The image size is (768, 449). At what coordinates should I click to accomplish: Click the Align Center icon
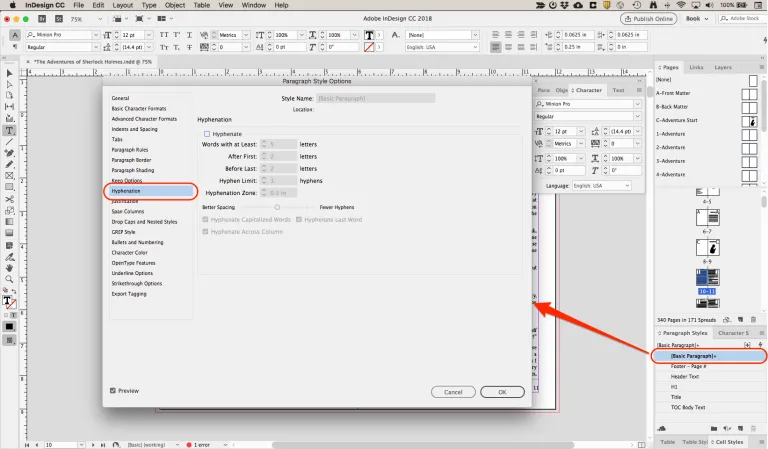pos(508,35)
